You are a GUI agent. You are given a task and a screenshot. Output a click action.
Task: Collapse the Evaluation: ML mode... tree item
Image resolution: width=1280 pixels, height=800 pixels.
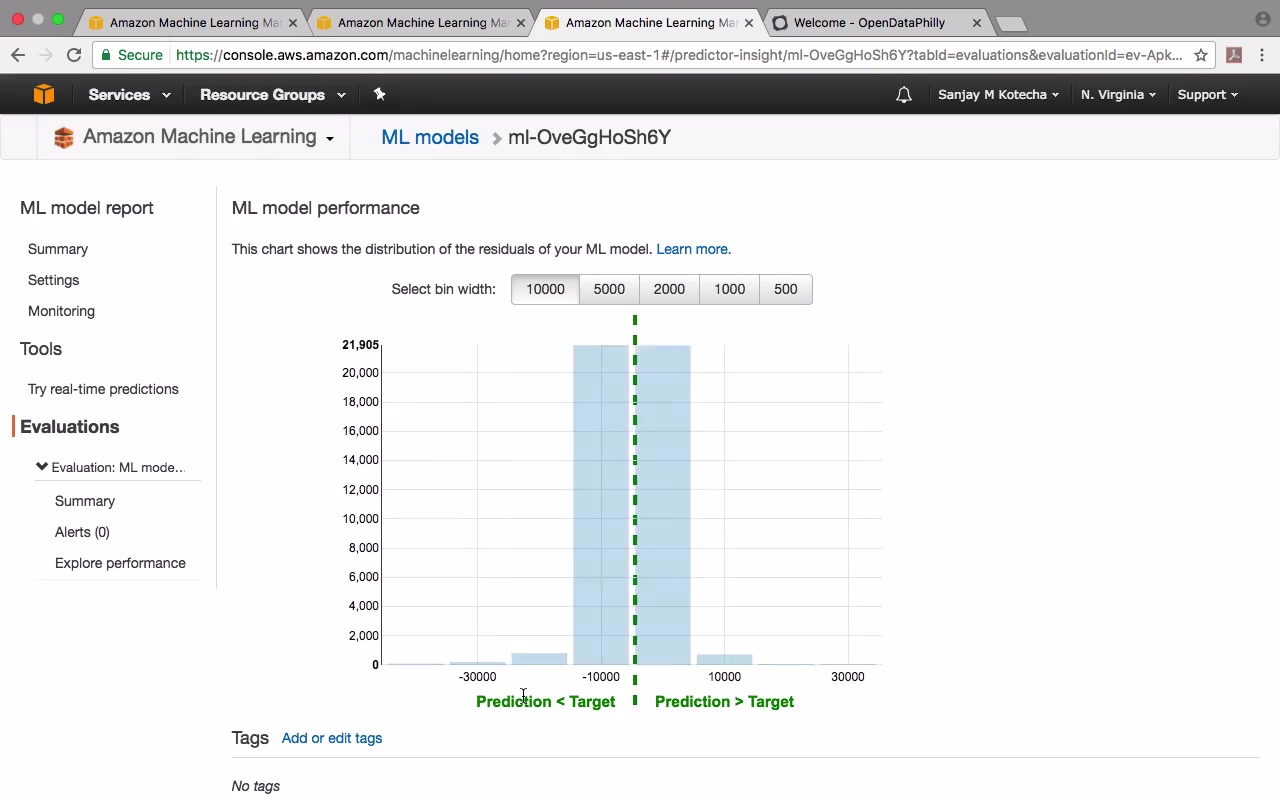click(42, 467)
